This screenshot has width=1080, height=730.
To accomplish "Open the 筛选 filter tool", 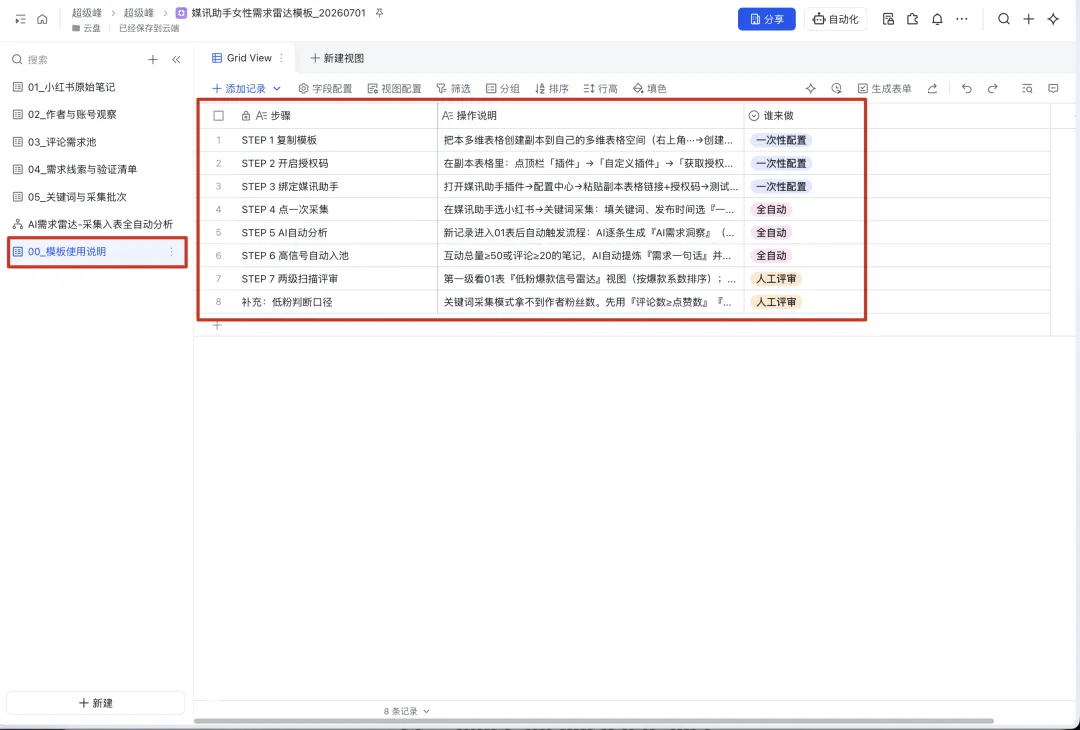I will [x=453, y=88].
